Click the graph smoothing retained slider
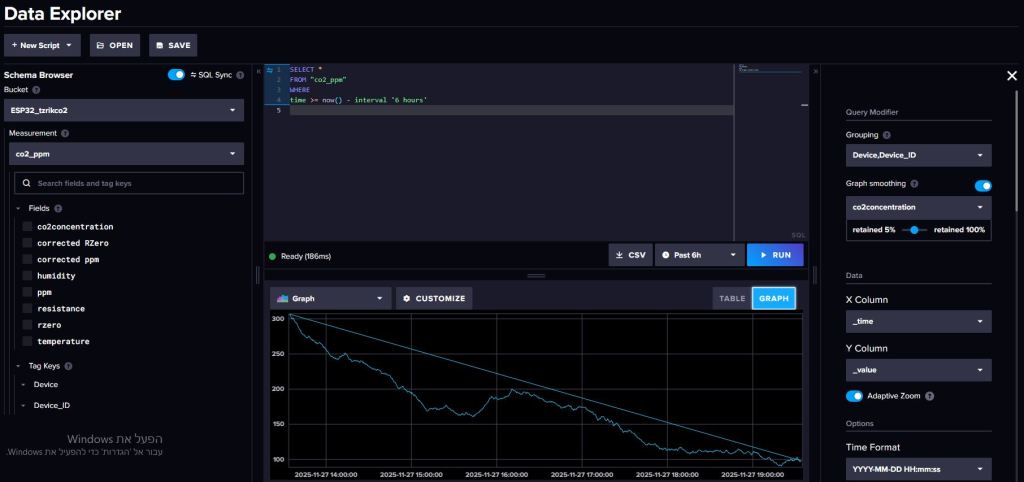Screen dimensions: 1024x482 click(x=915, y=230)
